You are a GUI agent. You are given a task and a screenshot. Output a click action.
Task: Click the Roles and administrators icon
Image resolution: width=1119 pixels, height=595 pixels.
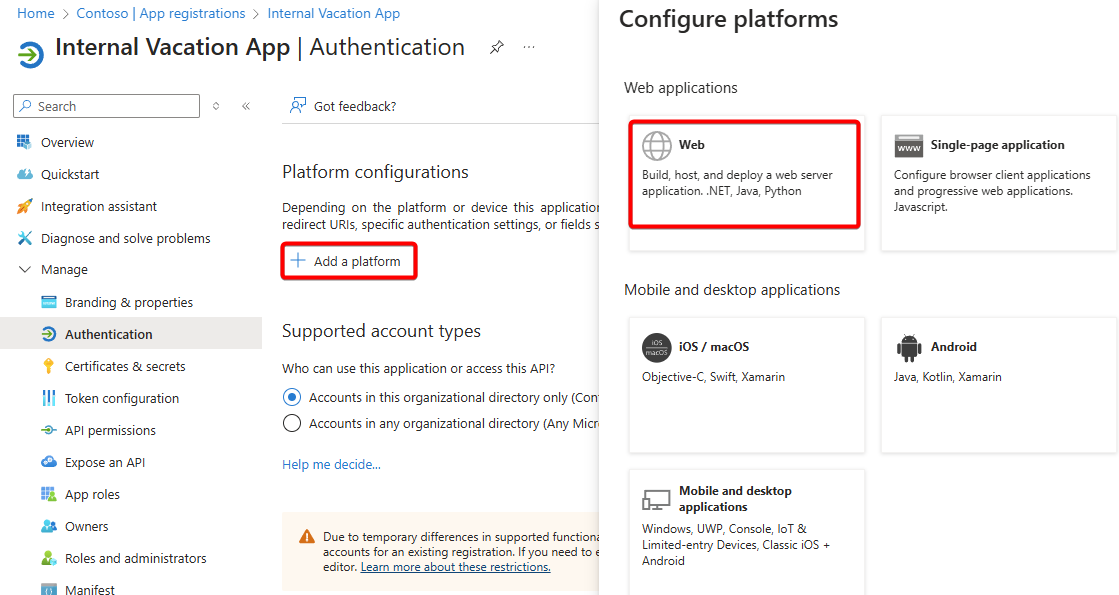tap(49, 558)
